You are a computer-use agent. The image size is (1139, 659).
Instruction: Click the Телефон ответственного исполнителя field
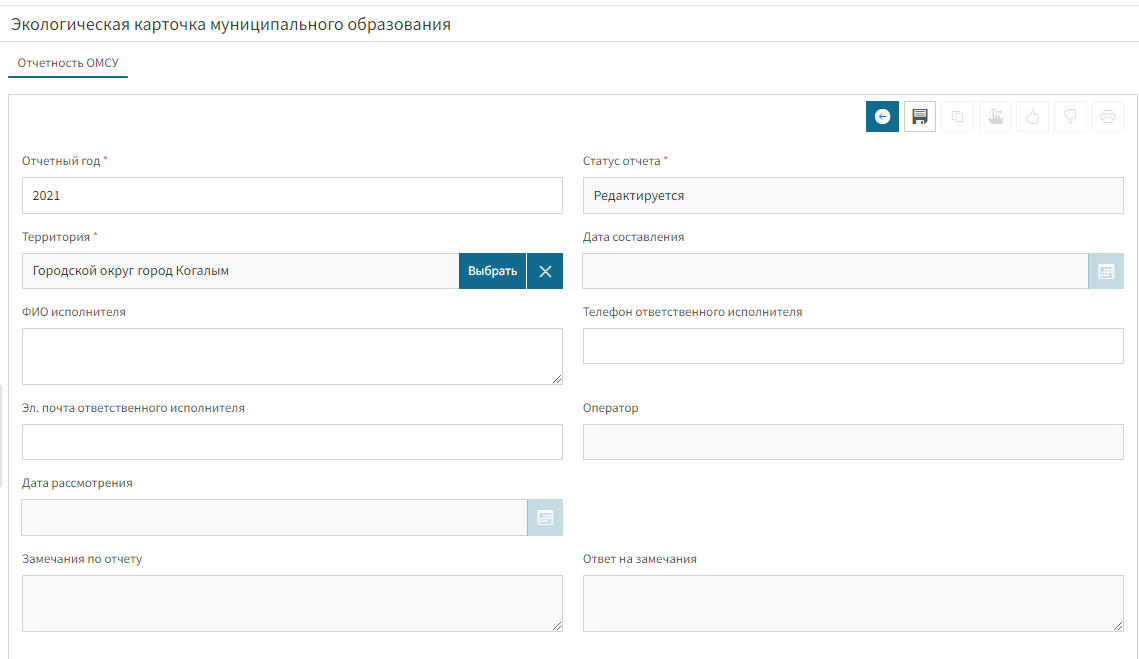(853, 346)
